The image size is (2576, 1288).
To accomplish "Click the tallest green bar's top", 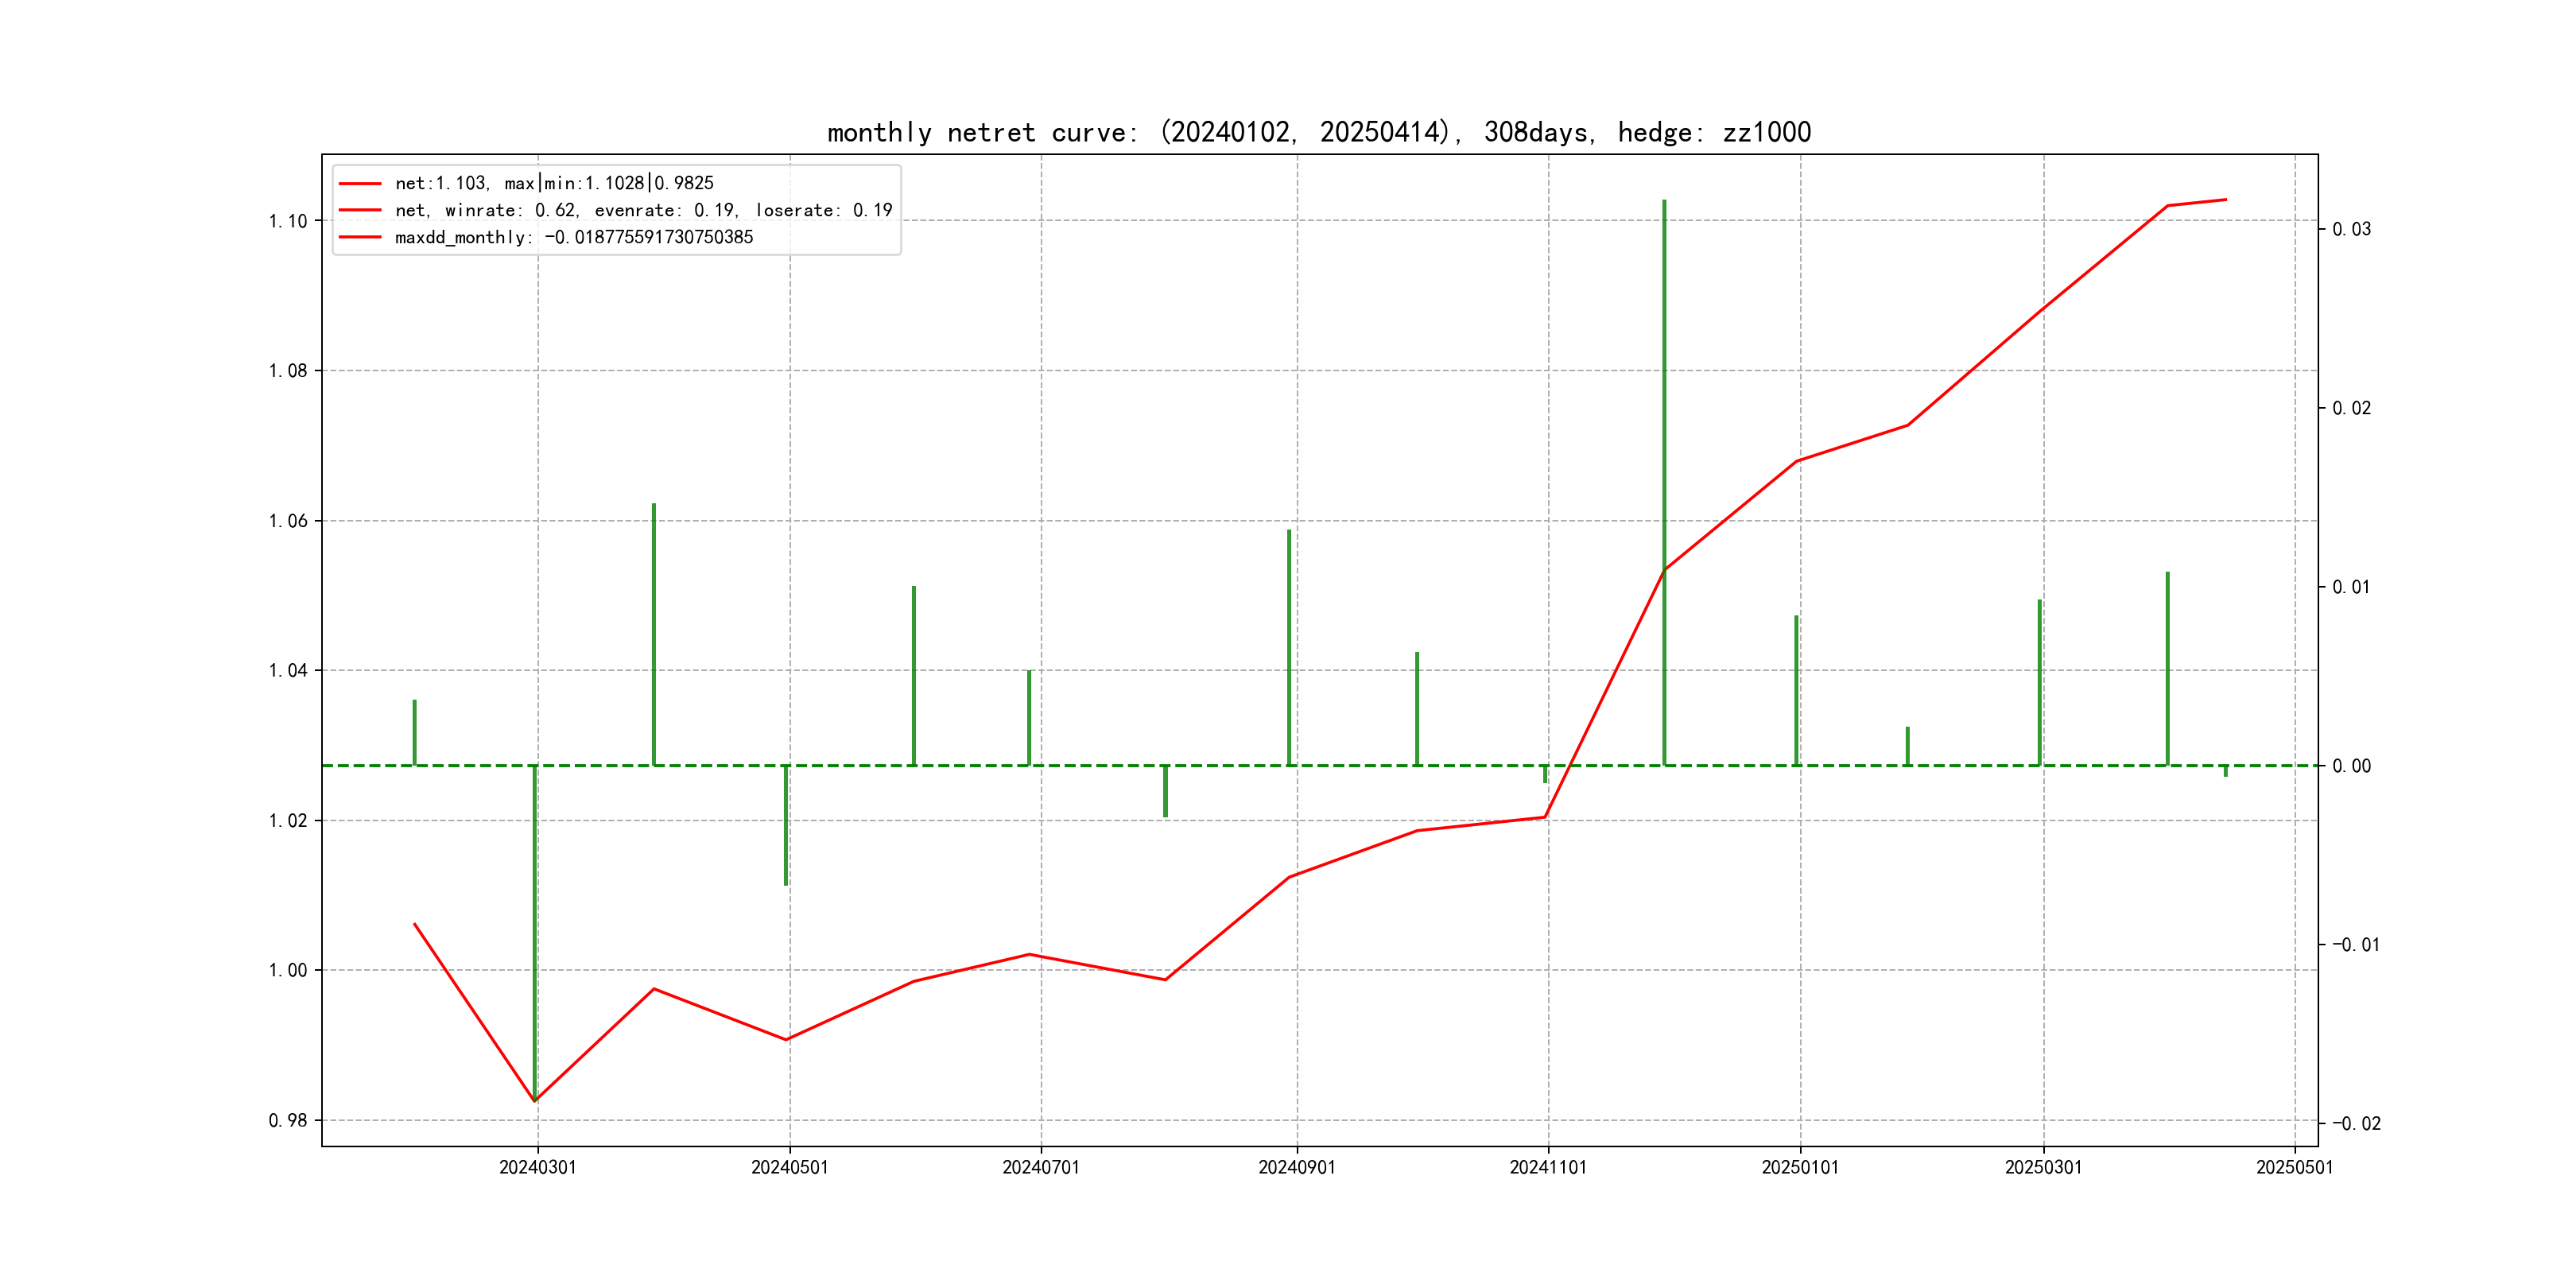I will coord(1664,202).
